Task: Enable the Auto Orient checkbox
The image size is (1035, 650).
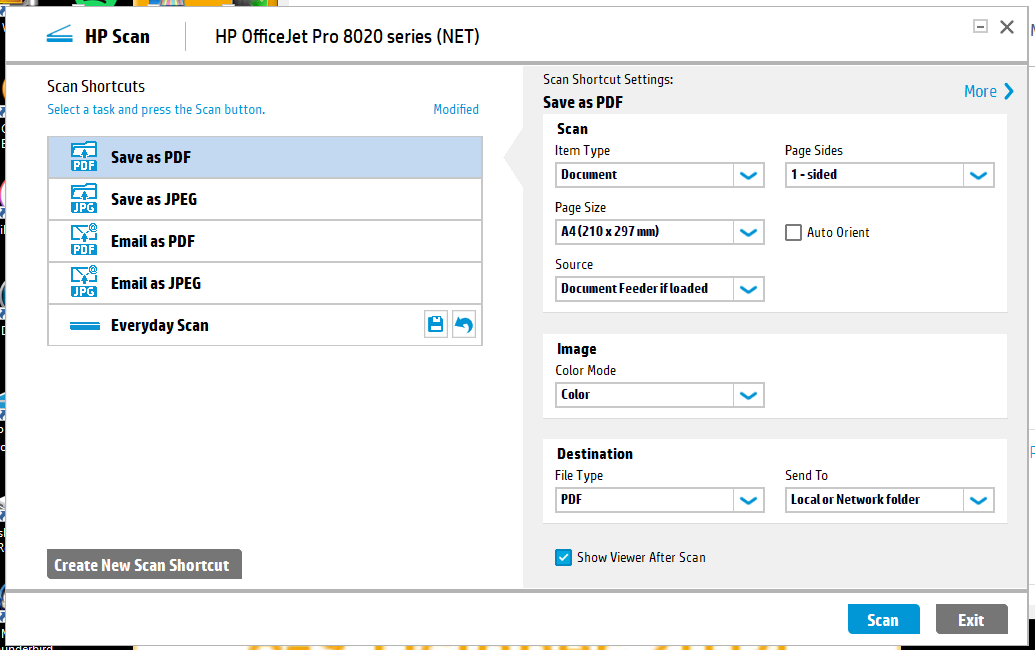Action: click(793, 232)
